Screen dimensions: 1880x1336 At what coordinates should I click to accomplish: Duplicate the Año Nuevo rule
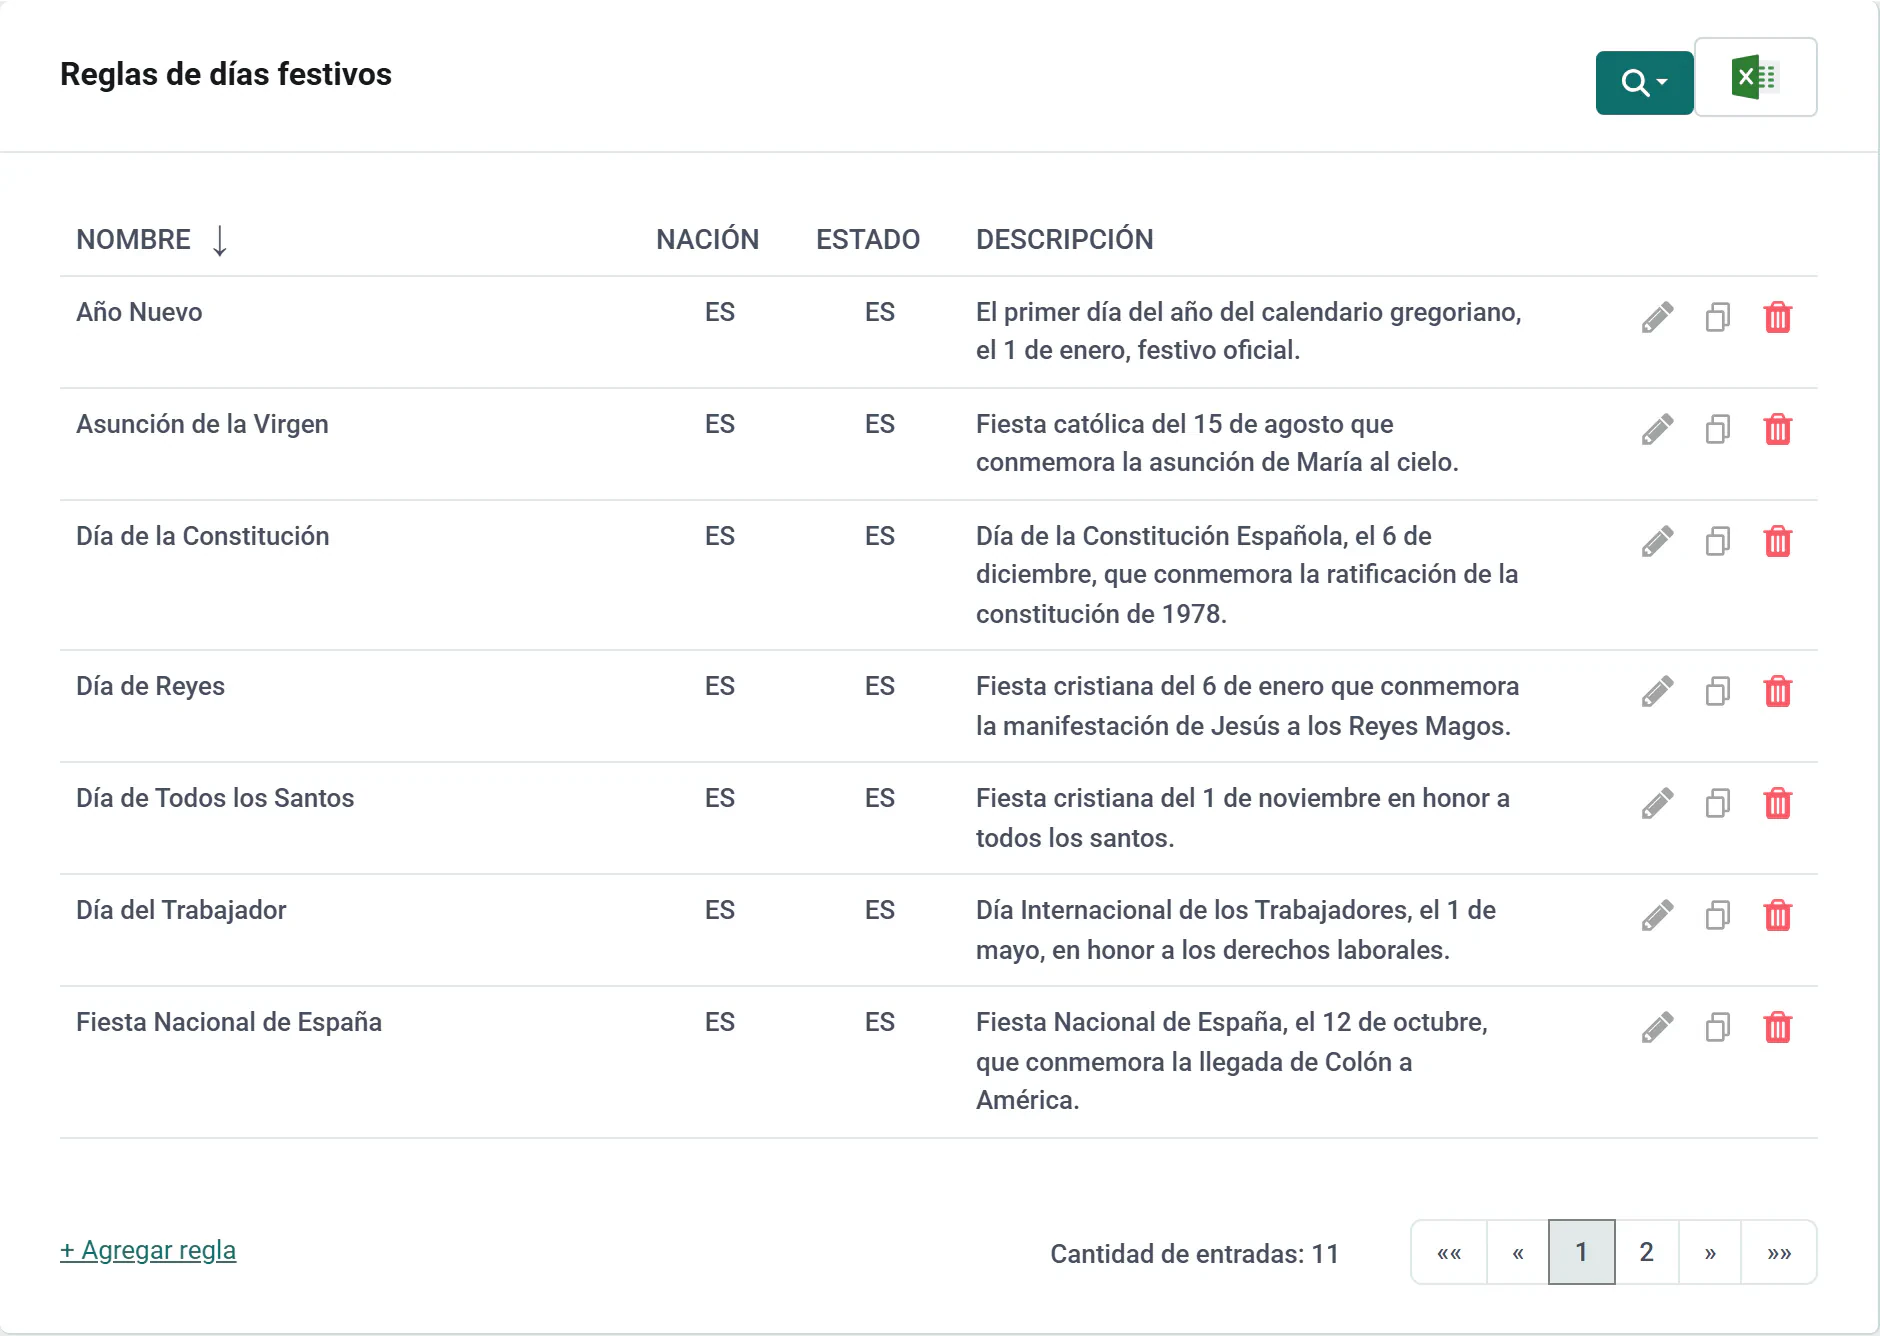tap(1718, 318)
